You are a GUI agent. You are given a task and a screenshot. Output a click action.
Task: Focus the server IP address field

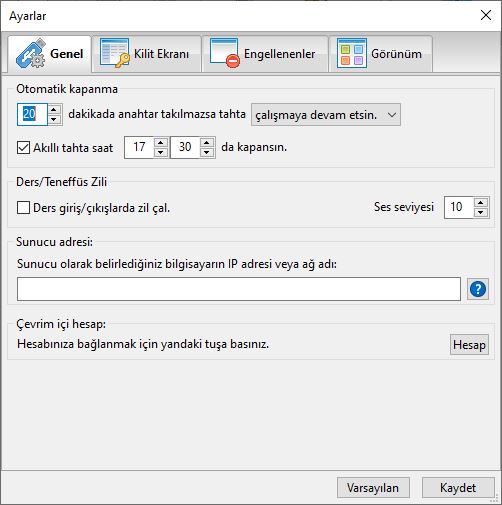click(x=239, y=289)
